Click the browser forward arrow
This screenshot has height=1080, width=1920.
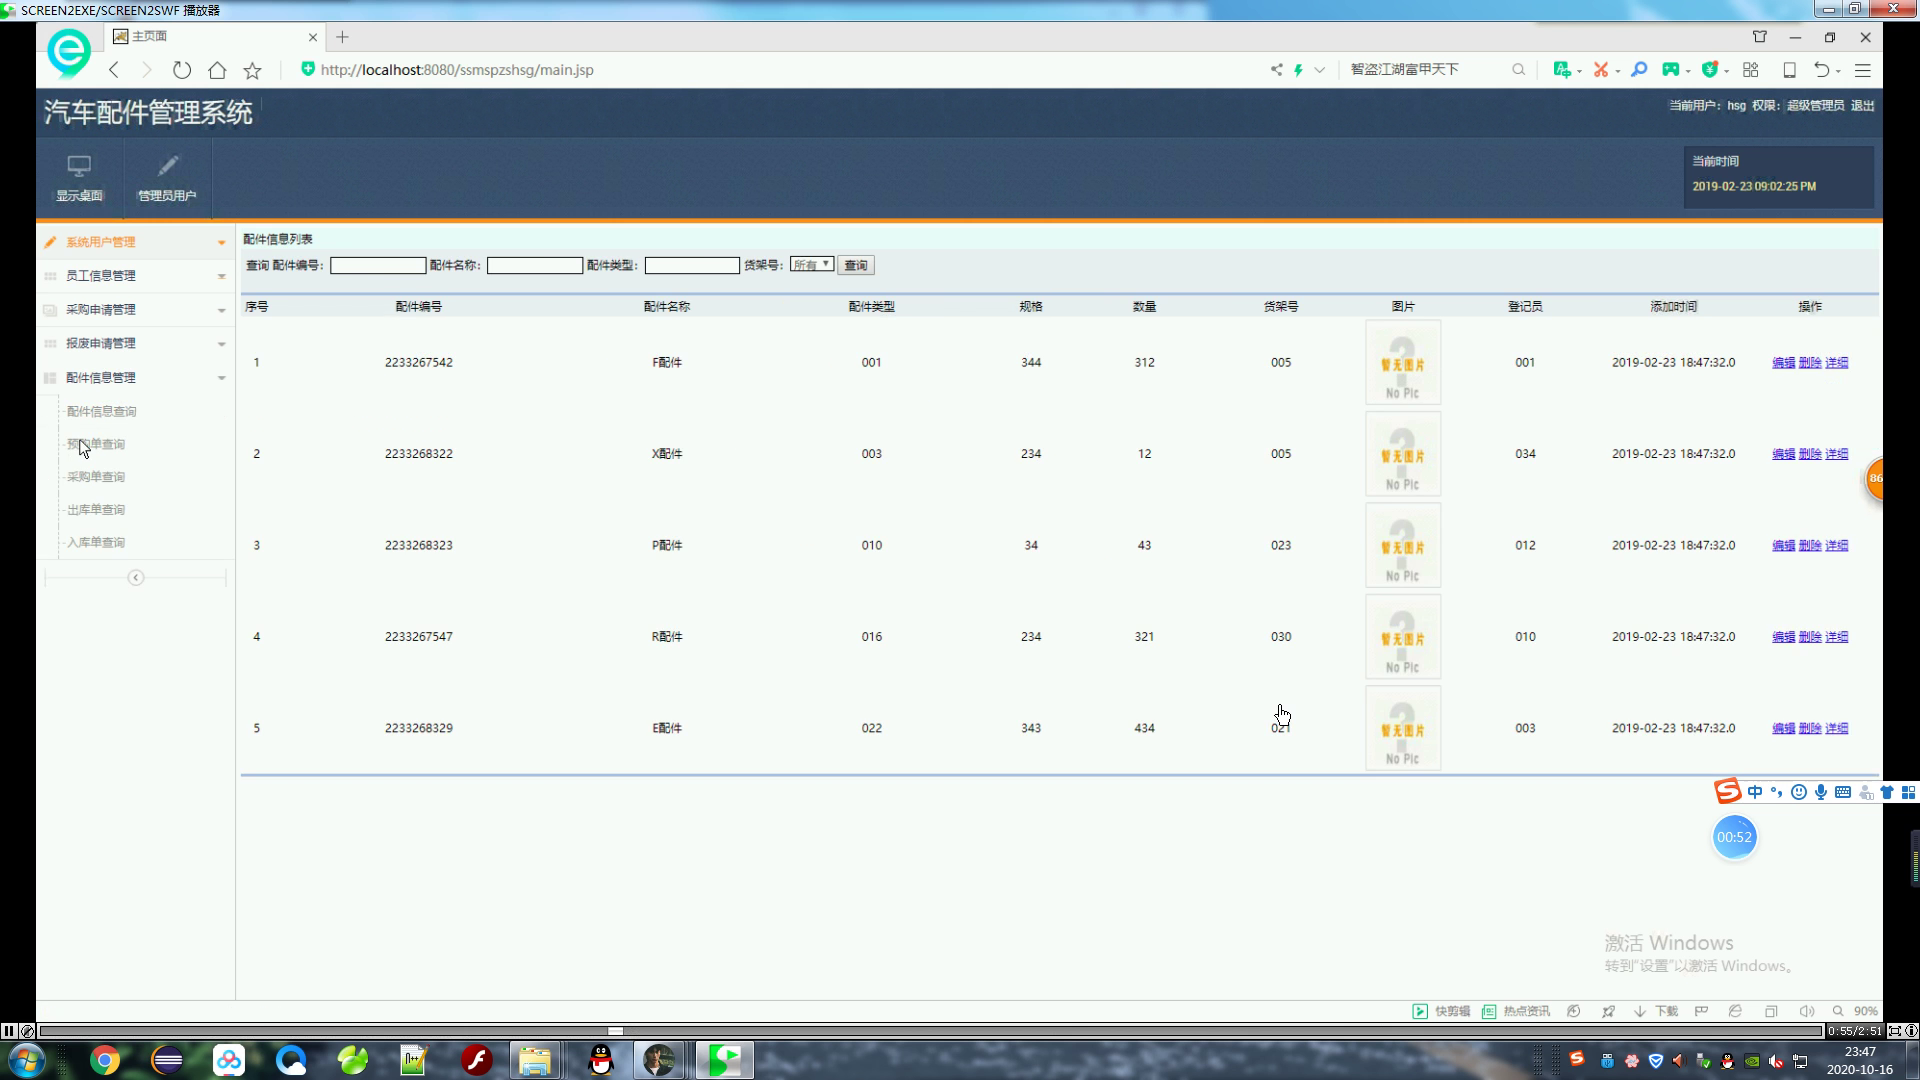[147, 70]
